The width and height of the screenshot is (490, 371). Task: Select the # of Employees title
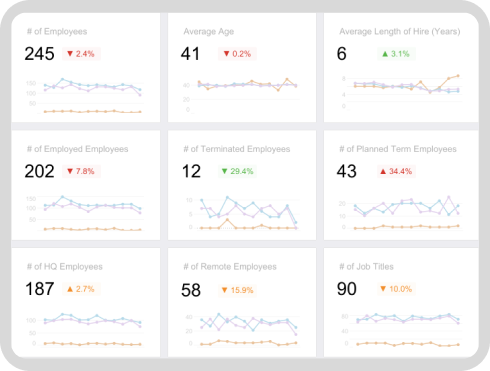[x=57, y=31]
